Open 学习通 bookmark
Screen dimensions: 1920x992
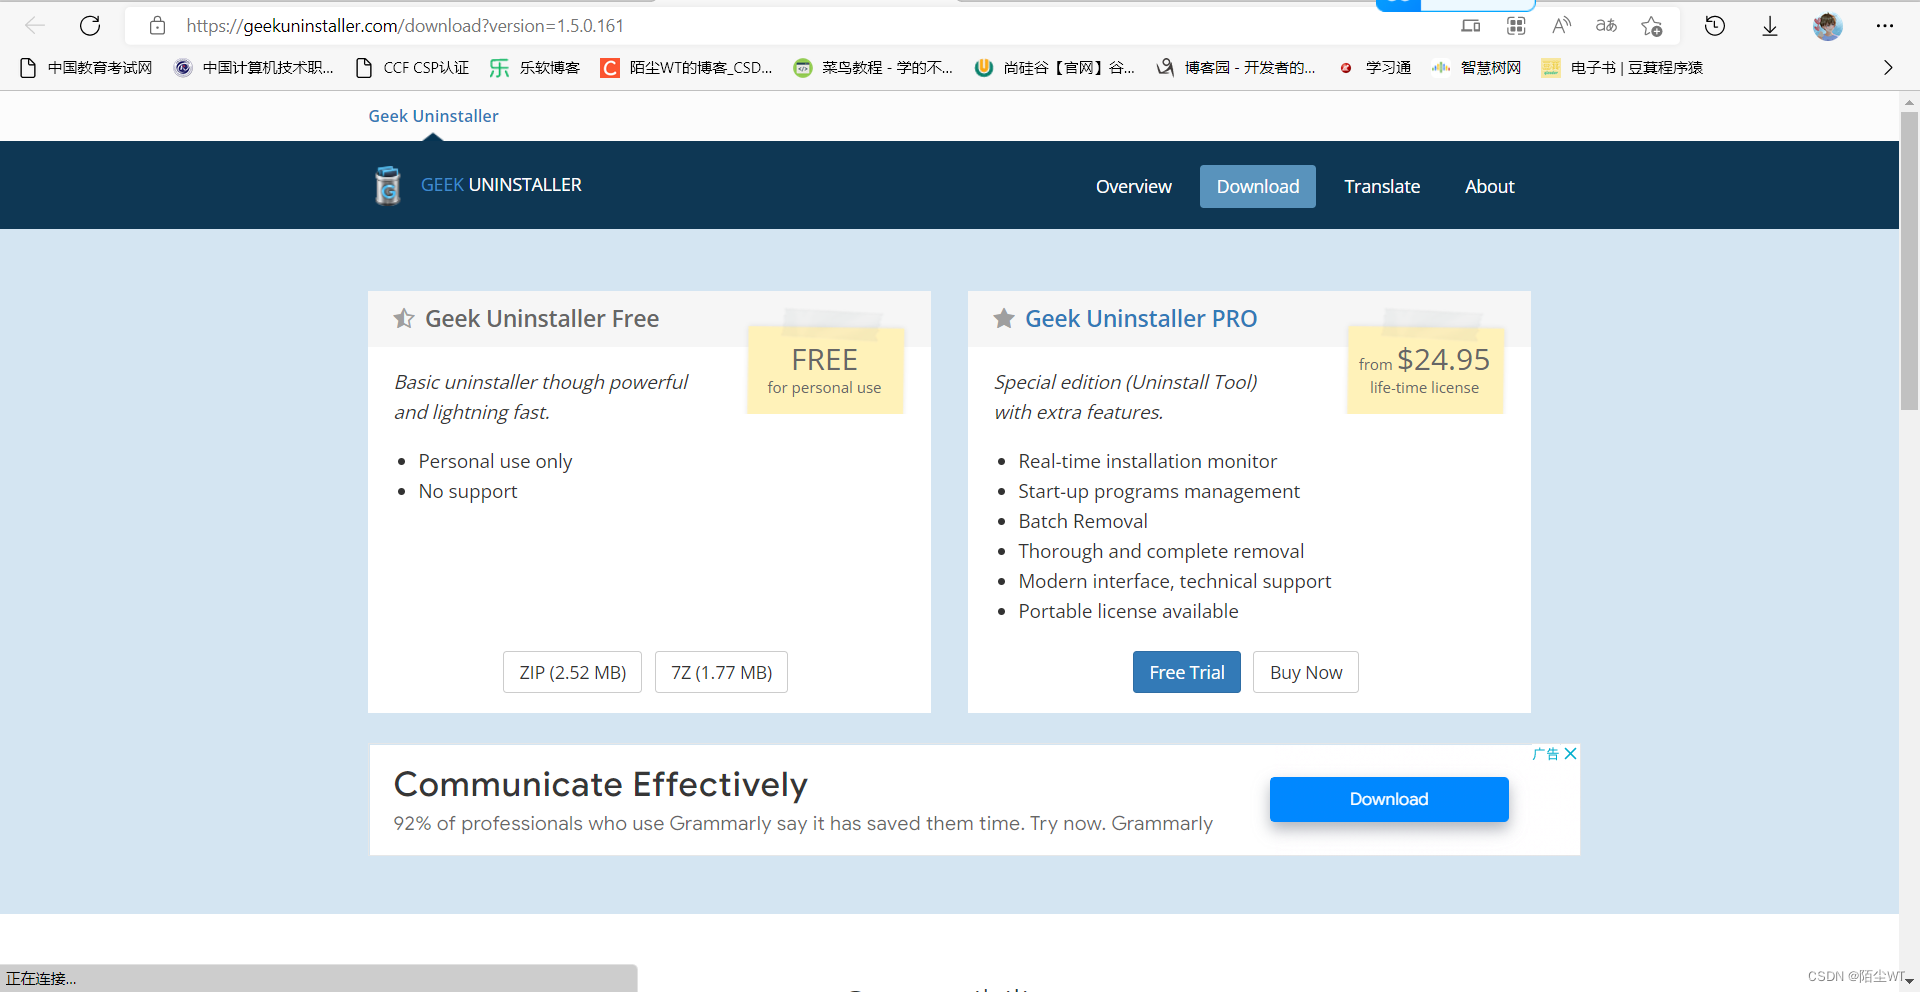[1375, 68]
